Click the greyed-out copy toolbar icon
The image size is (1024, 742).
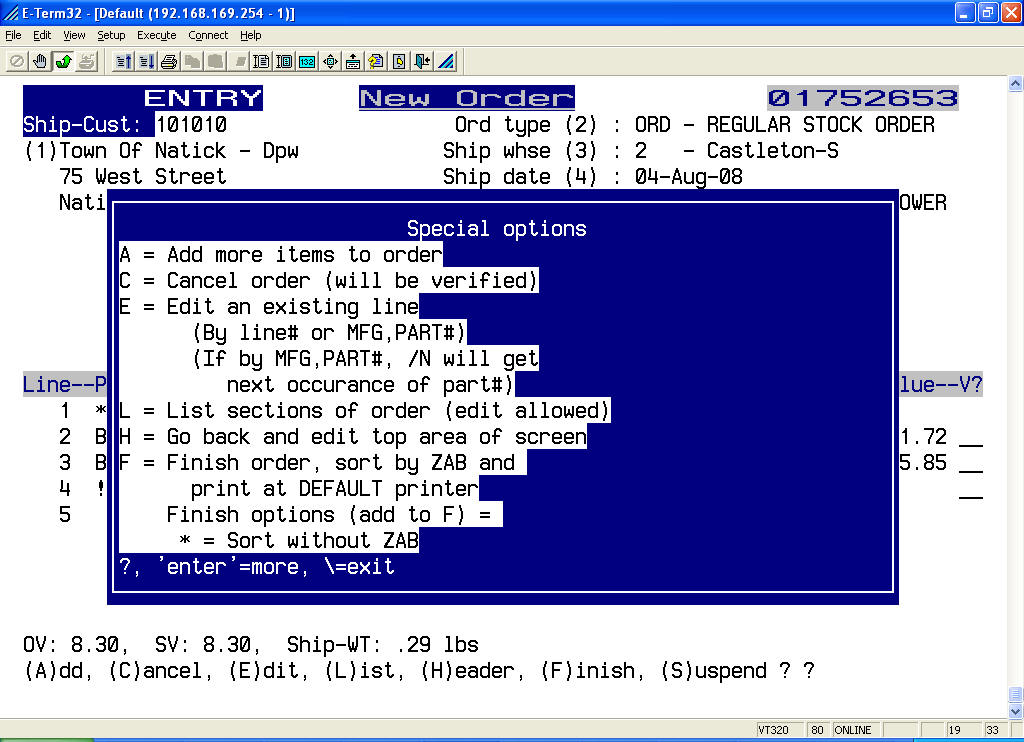[192, 61]
